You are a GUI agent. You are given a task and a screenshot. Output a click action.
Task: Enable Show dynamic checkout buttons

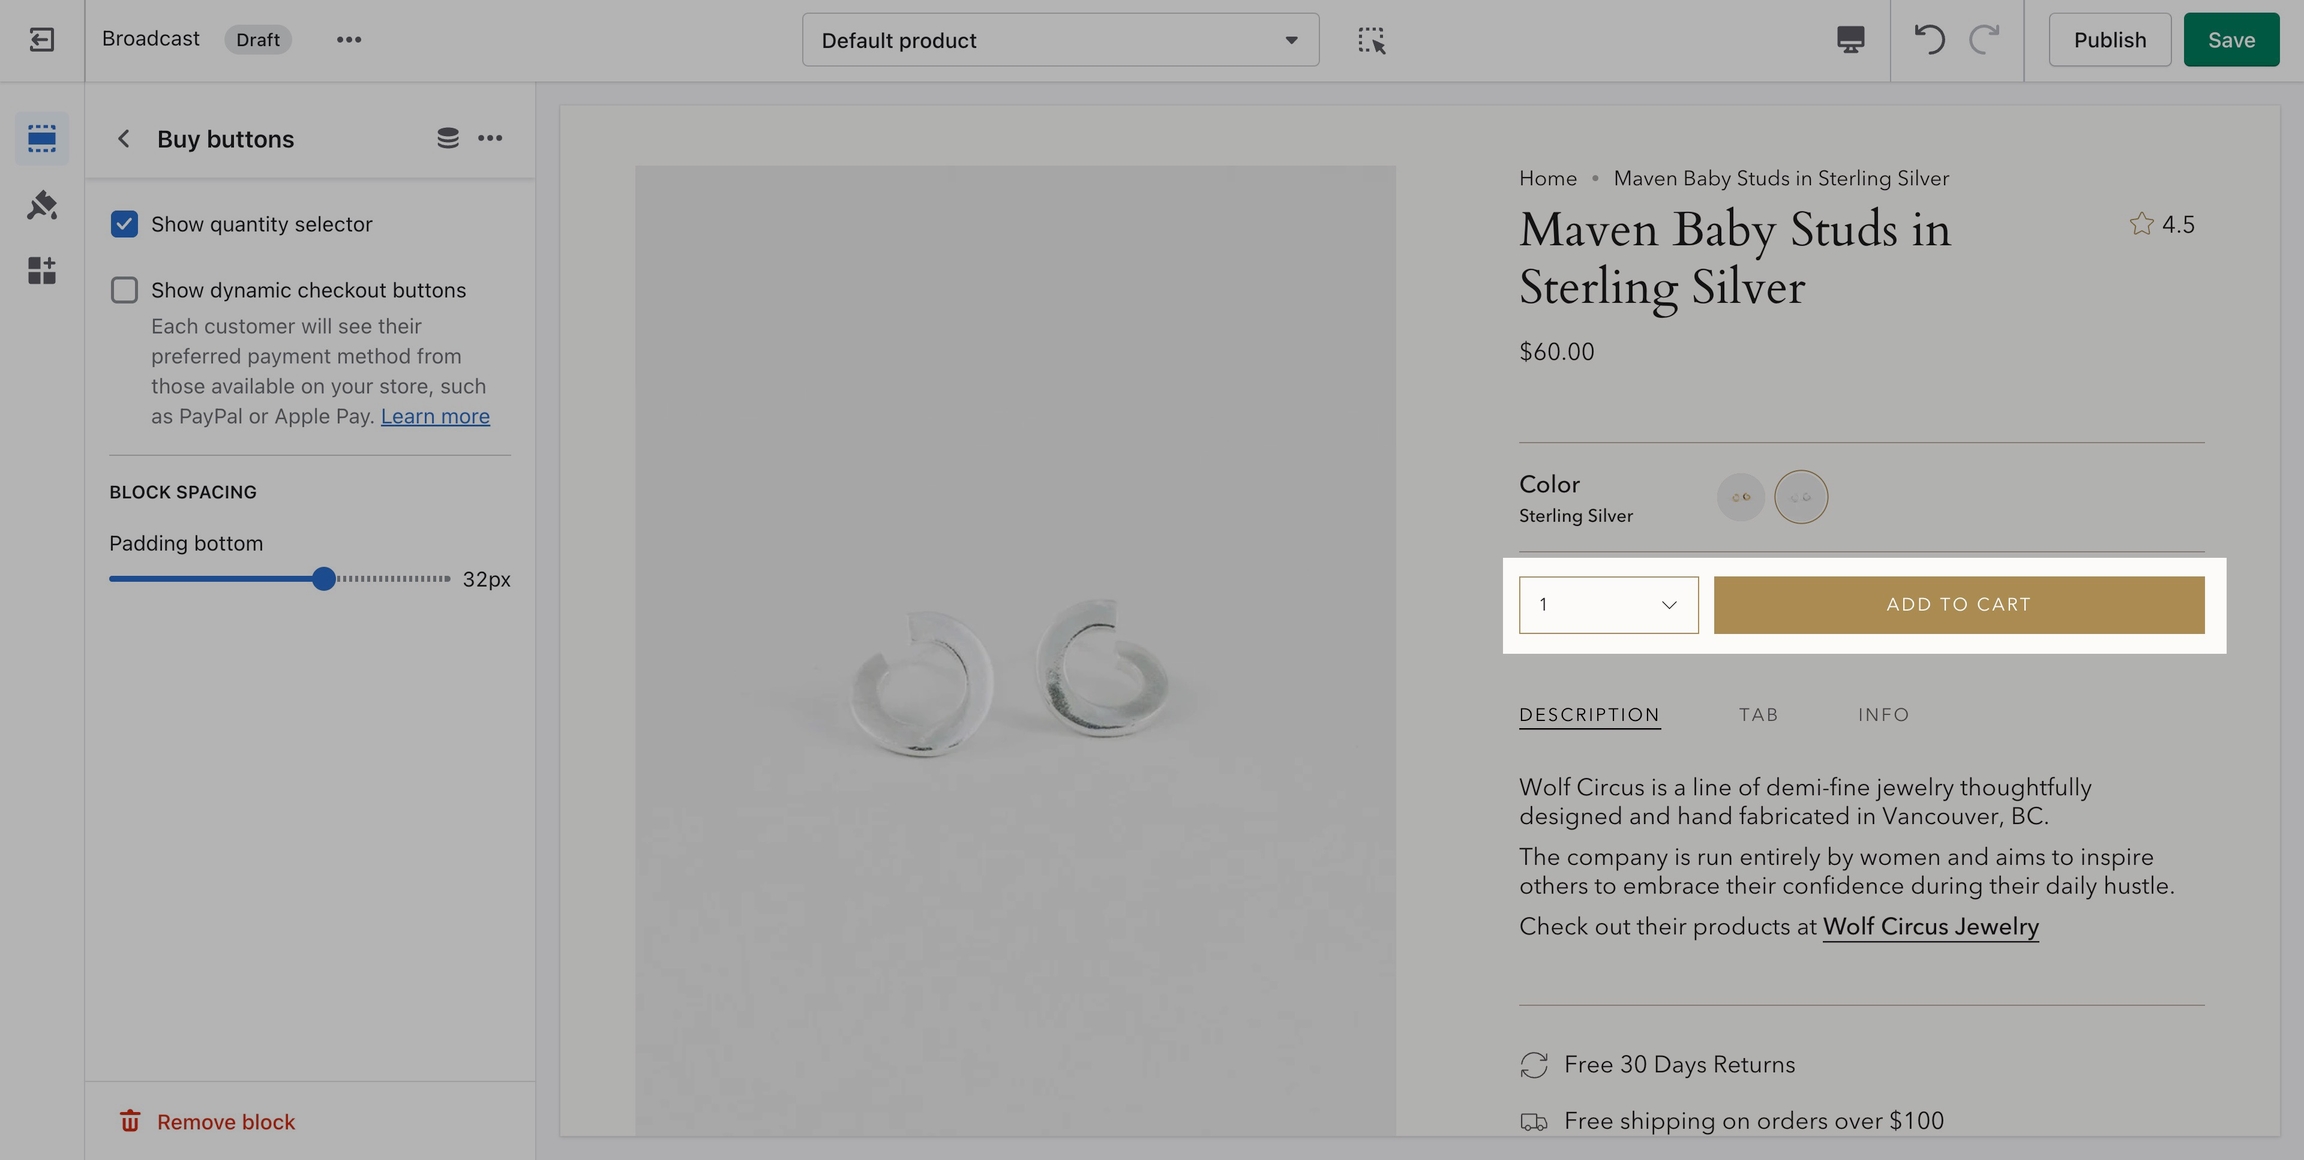pyautogui.click(x=124, y=290)
